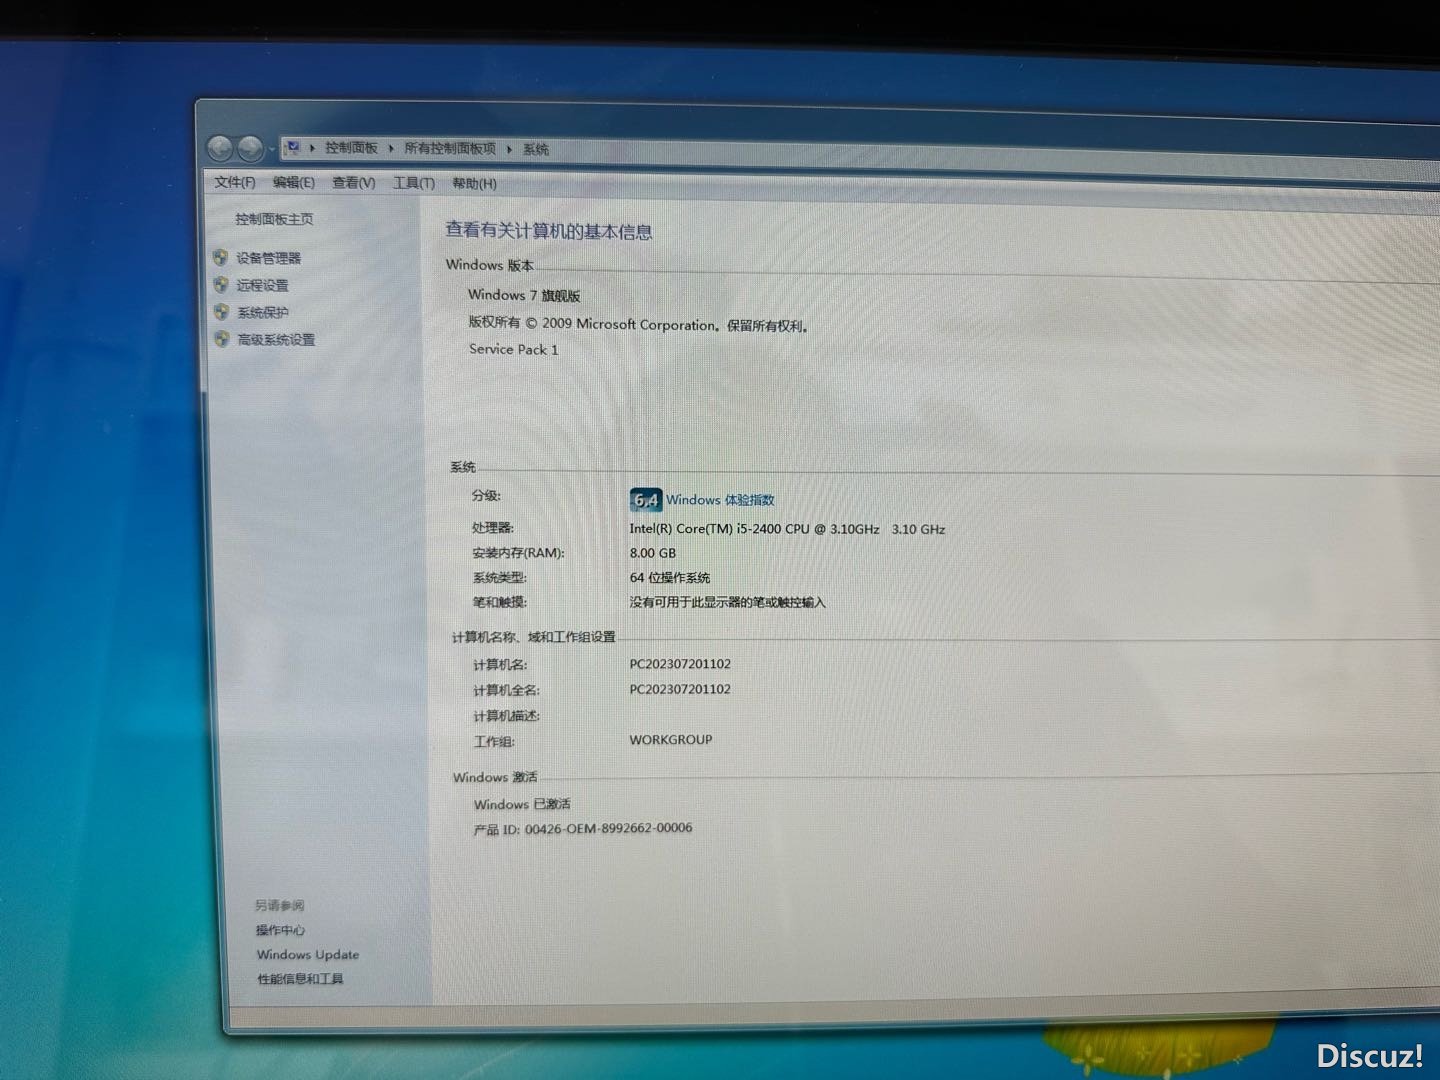
Task: Open Windows Update link
Action: pyautogui.click(x=308, y=955)
